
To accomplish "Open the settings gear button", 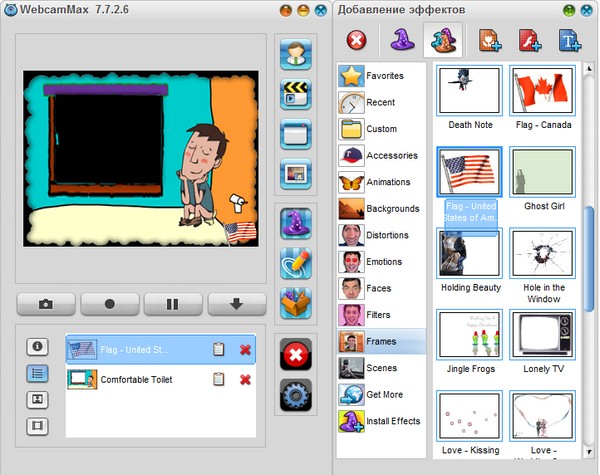I will point(296,395).
